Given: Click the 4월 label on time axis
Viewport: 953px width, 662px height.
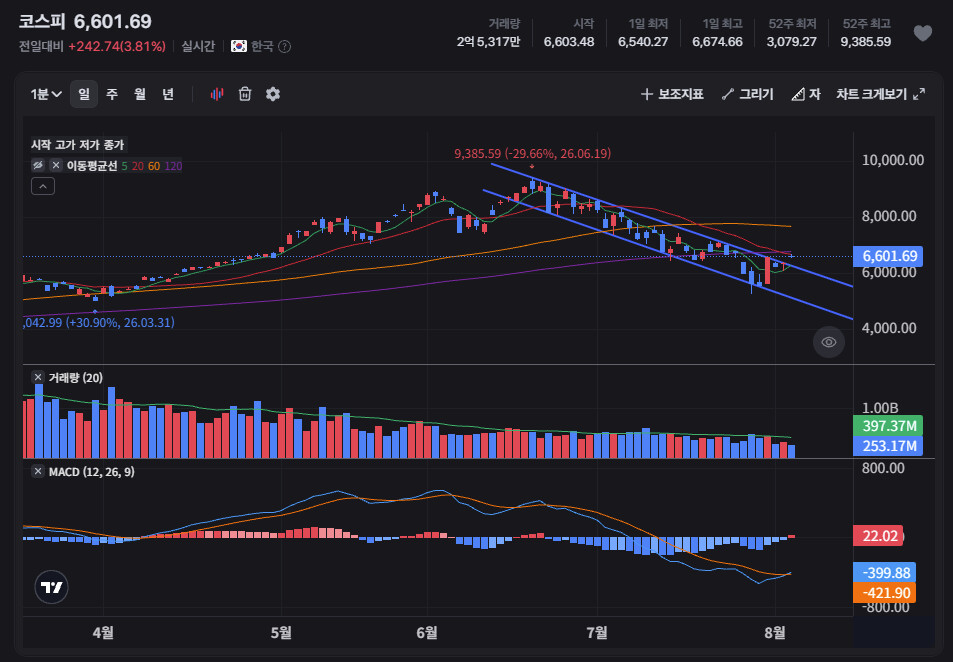Looking at the screenshot, I should point(103,633).
